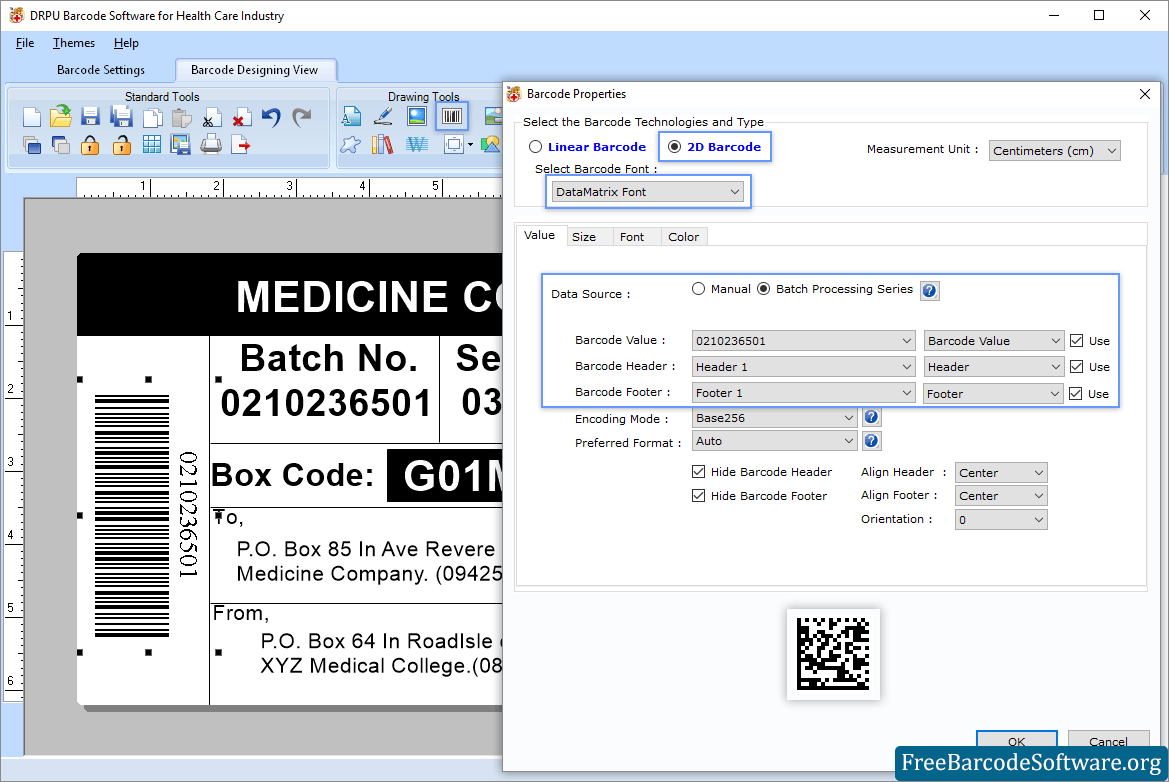Select the Text drawing tool
This screenshot has height=782, width=1169.
[351, 116]
